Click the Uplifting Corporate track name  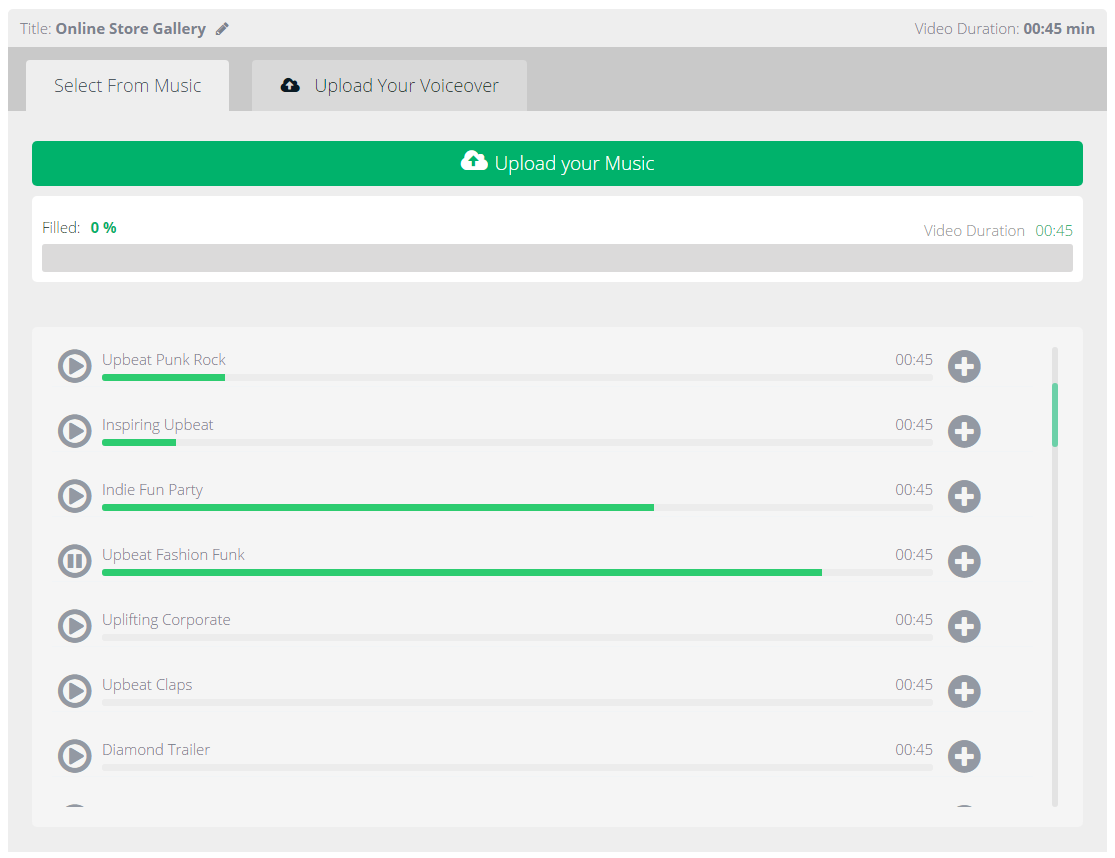[166, 620]
